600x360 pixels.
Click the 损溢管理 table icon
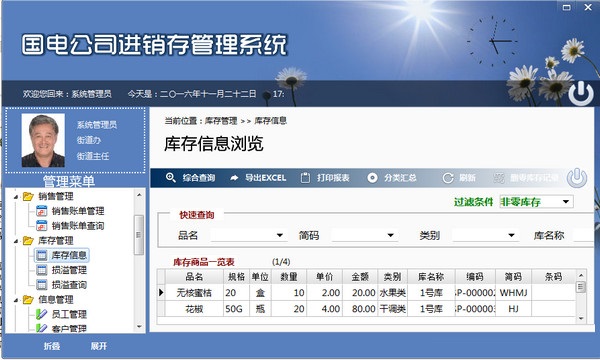(41, 270)
